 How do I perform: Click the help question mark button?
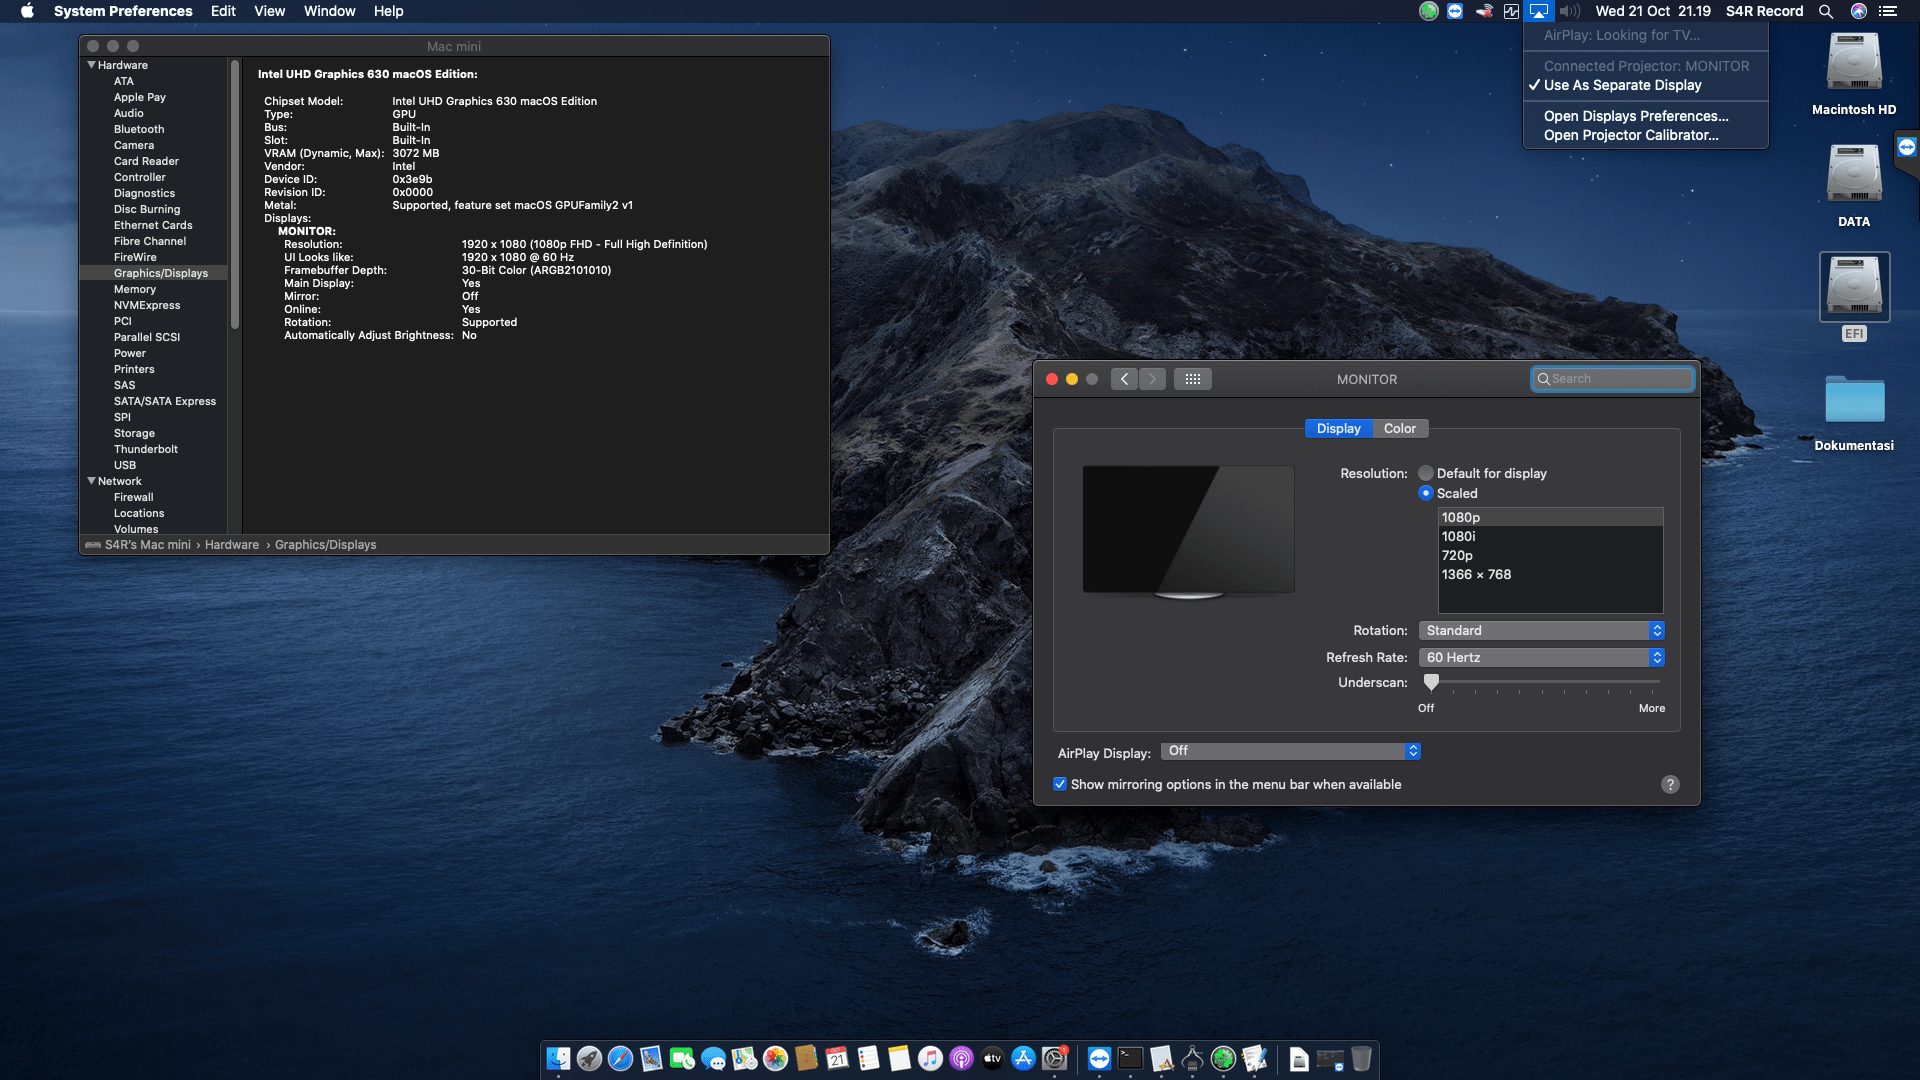point(1670,784)
